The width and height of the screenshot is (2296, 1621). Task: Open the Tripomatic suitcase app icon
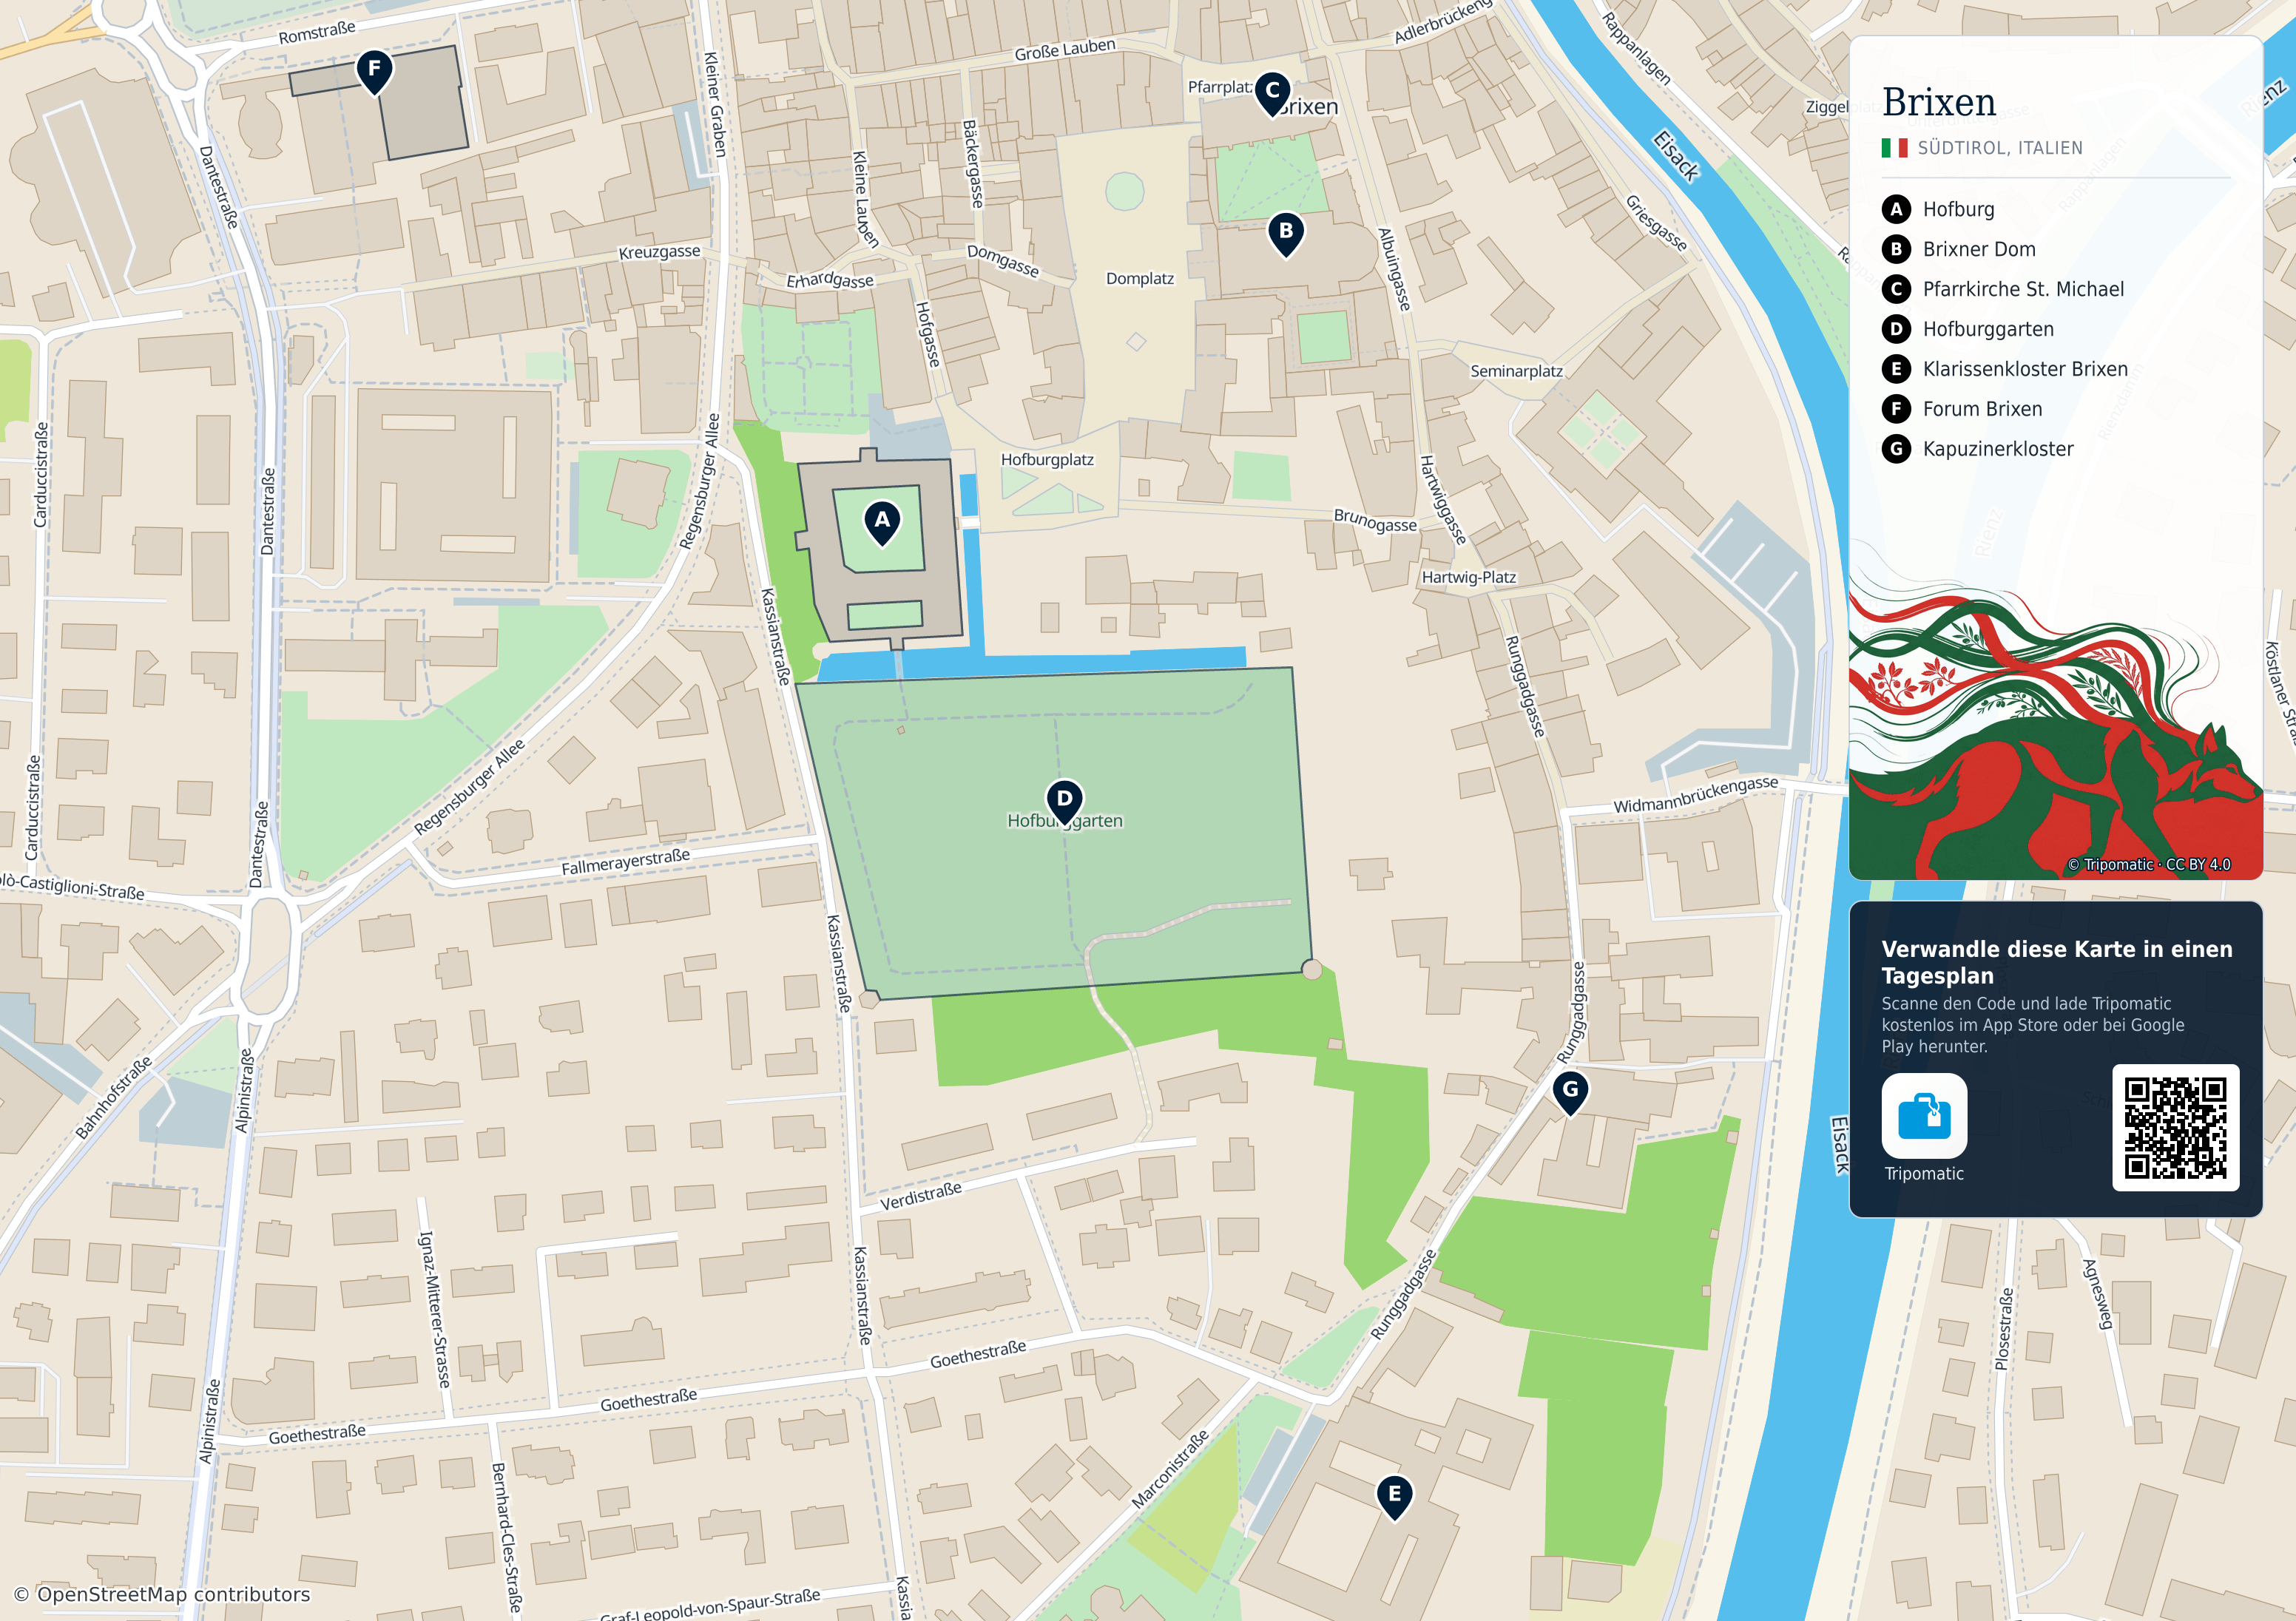(x=1924, y=1115)
